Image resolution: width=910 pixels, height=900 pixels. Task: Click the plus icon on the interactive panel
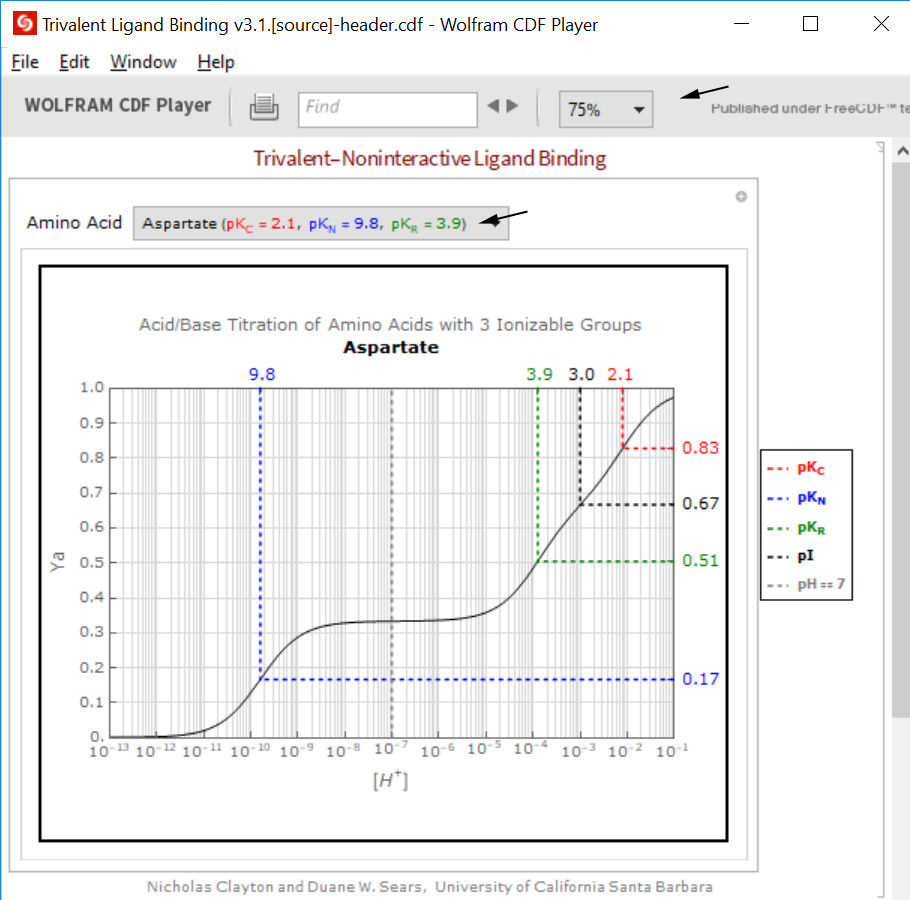pos(741,196)
